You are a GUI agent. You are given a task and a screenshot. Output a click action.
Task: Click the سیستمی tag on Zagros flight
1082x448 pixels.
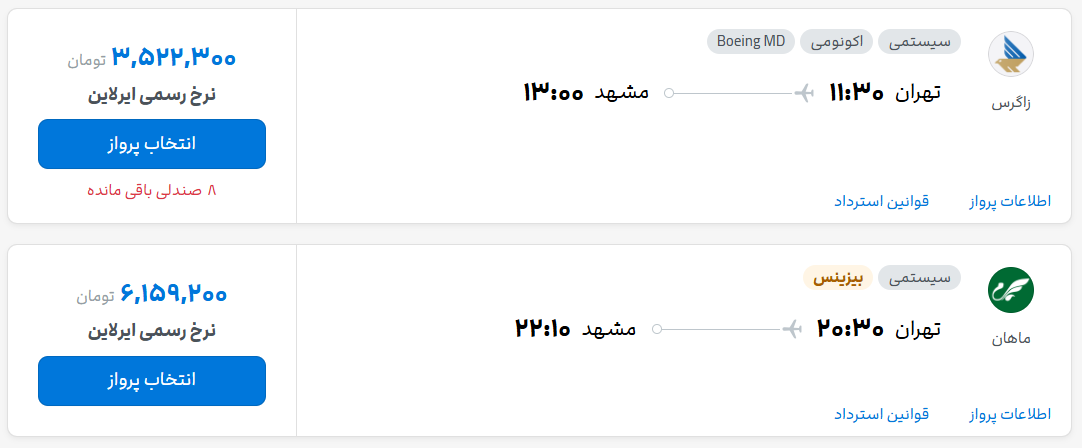[919, 41]
